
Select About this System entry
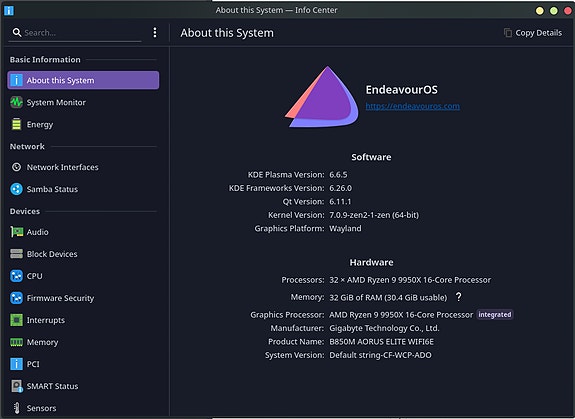tap(83, 80)
